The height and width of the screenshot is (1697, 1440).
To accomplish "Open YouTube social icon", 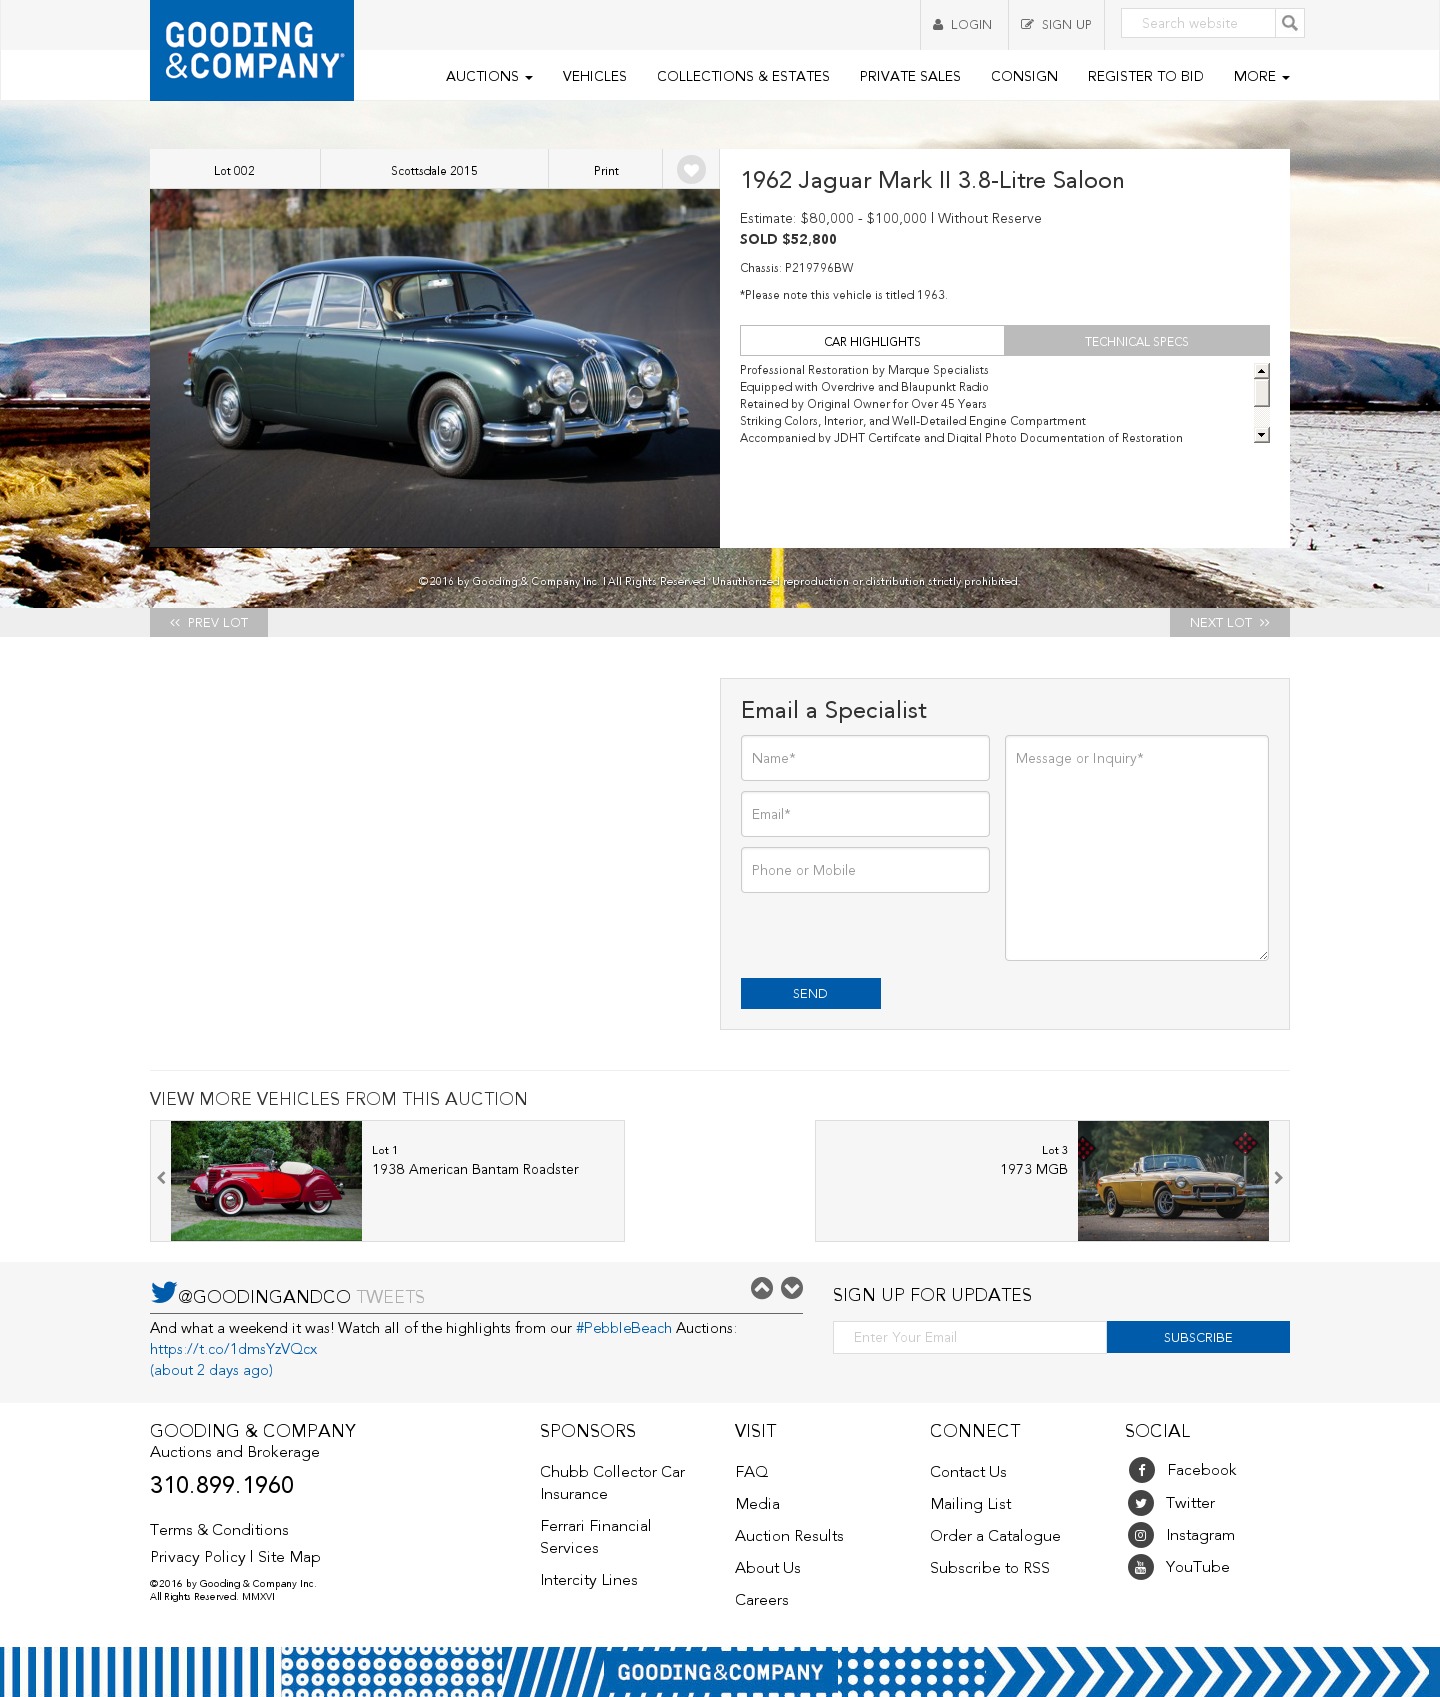I will coord(1141,1567).
